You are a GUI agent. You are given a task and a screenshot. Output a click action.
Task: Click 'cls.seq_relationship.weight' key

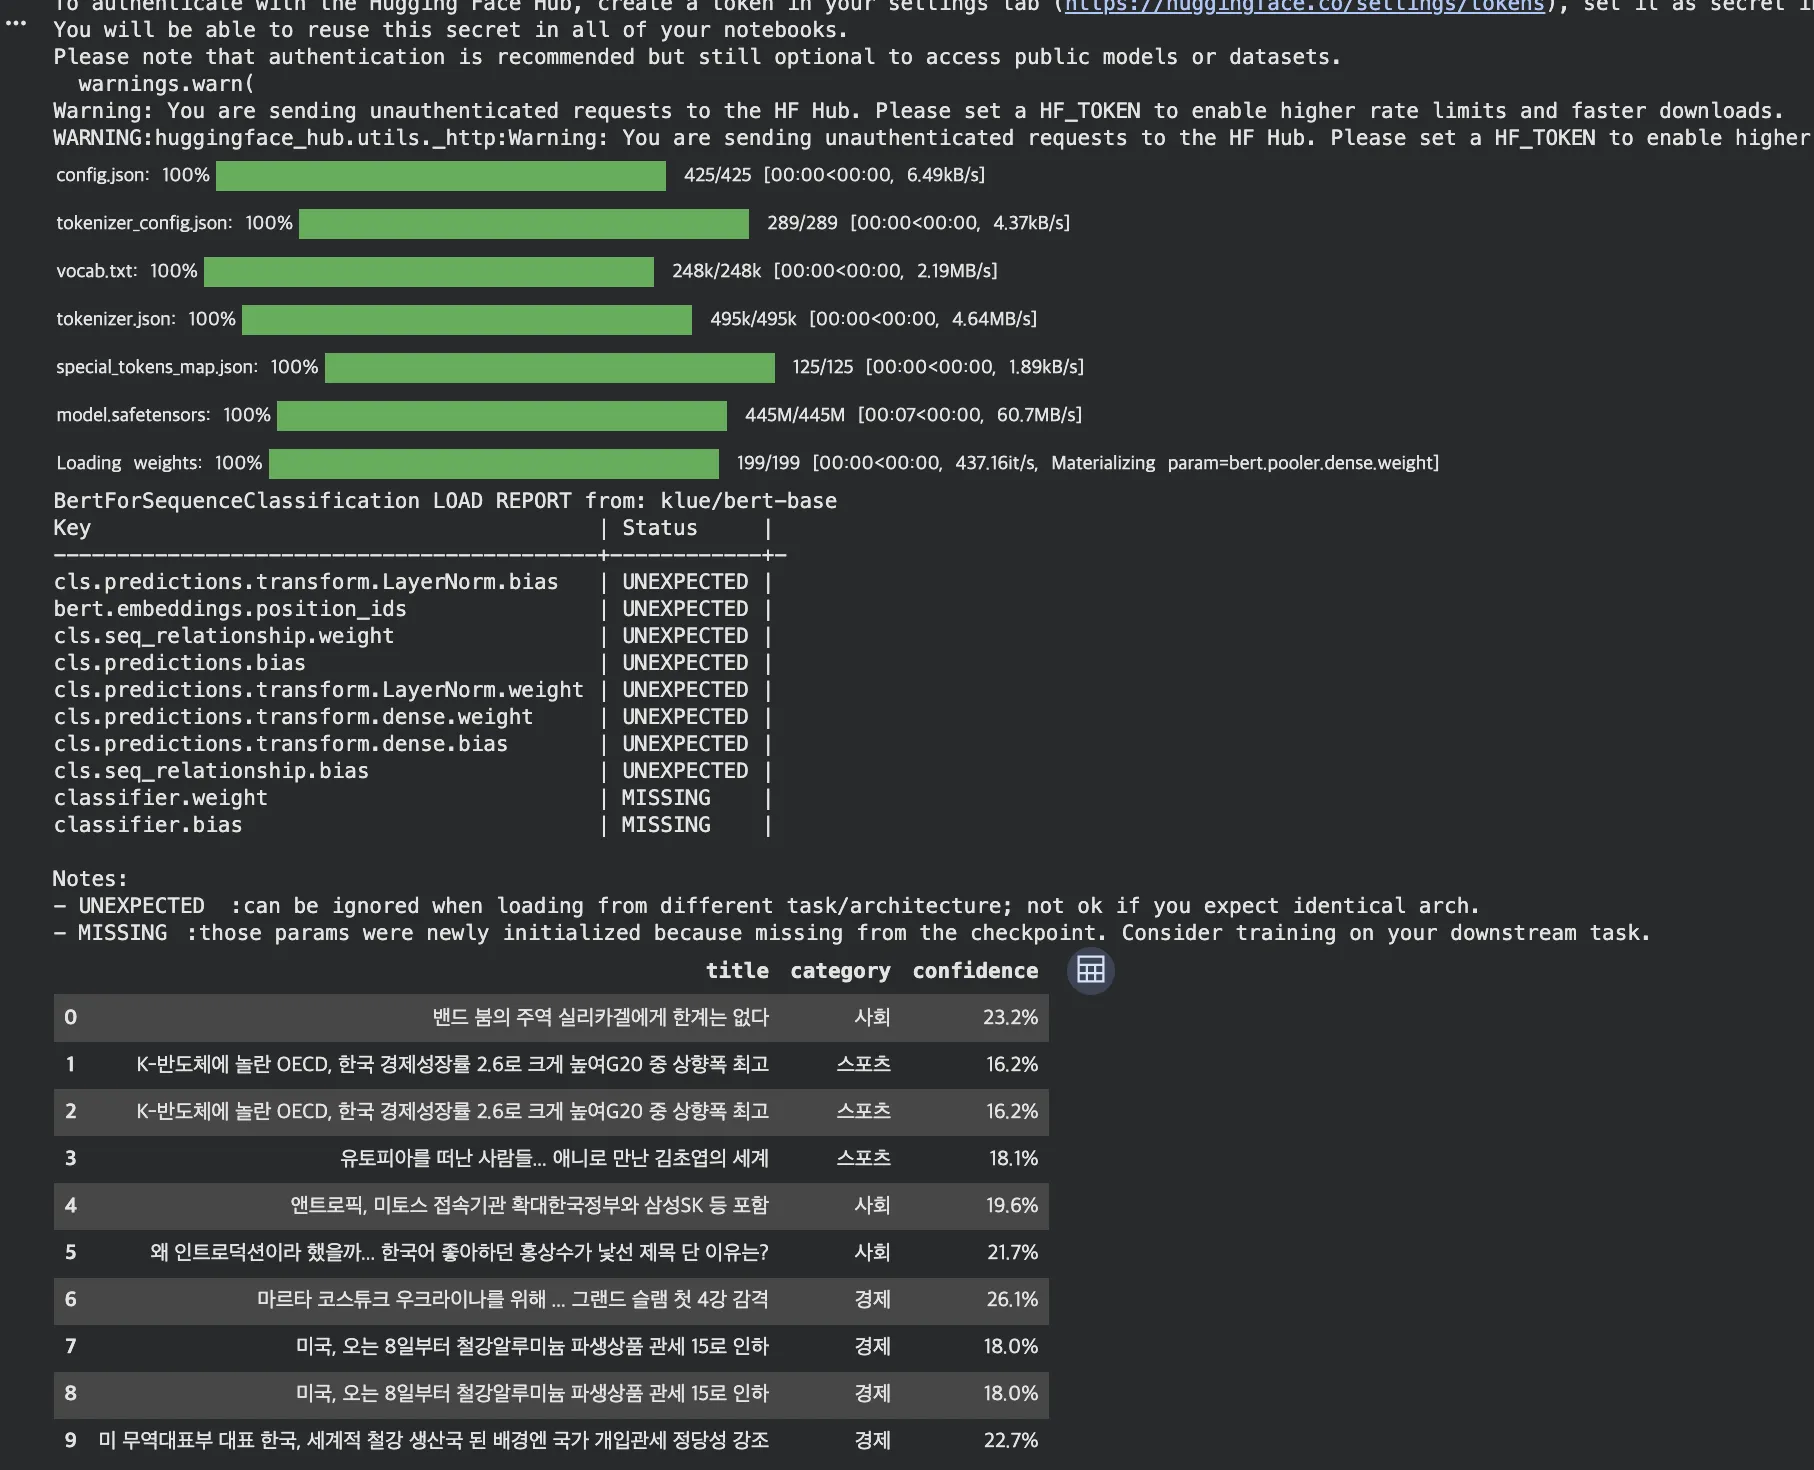(224, 636)
